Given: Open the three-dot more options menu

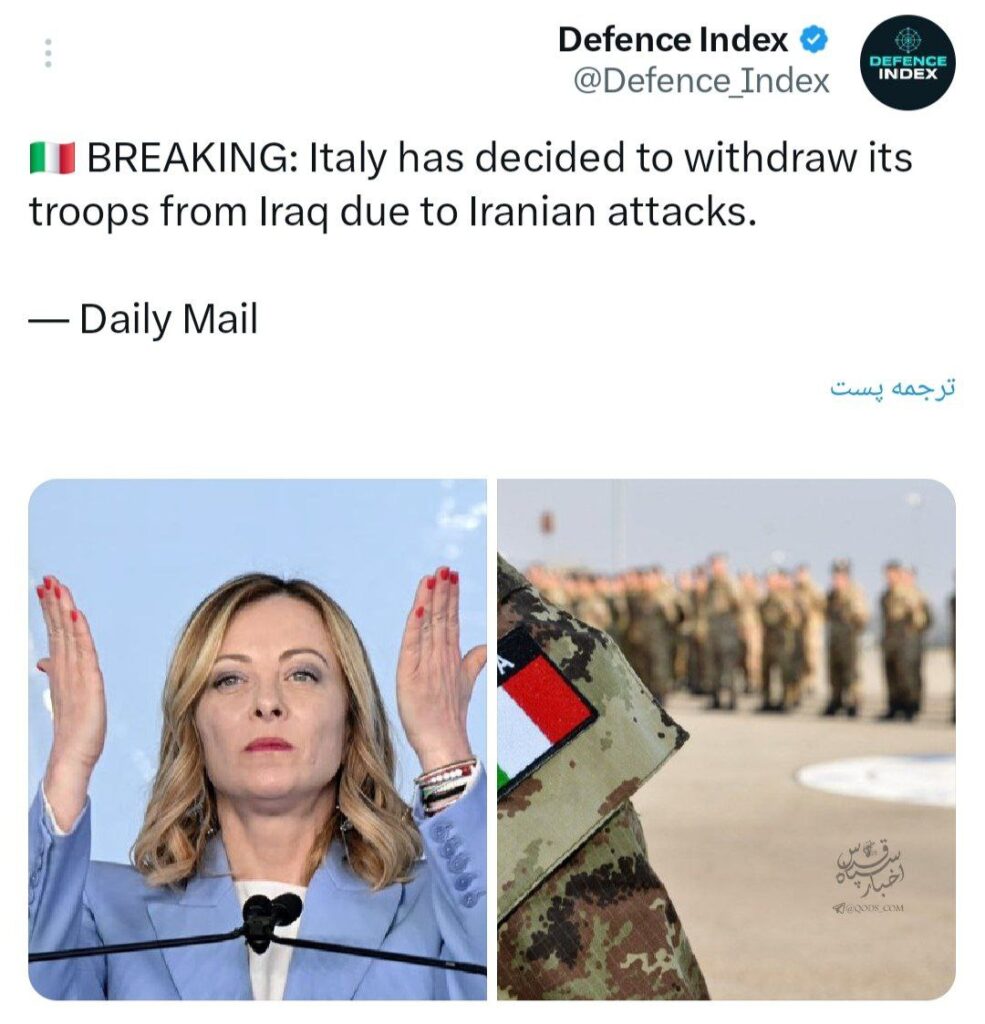Looking at the screenshot, I should (x=48, y=54).
